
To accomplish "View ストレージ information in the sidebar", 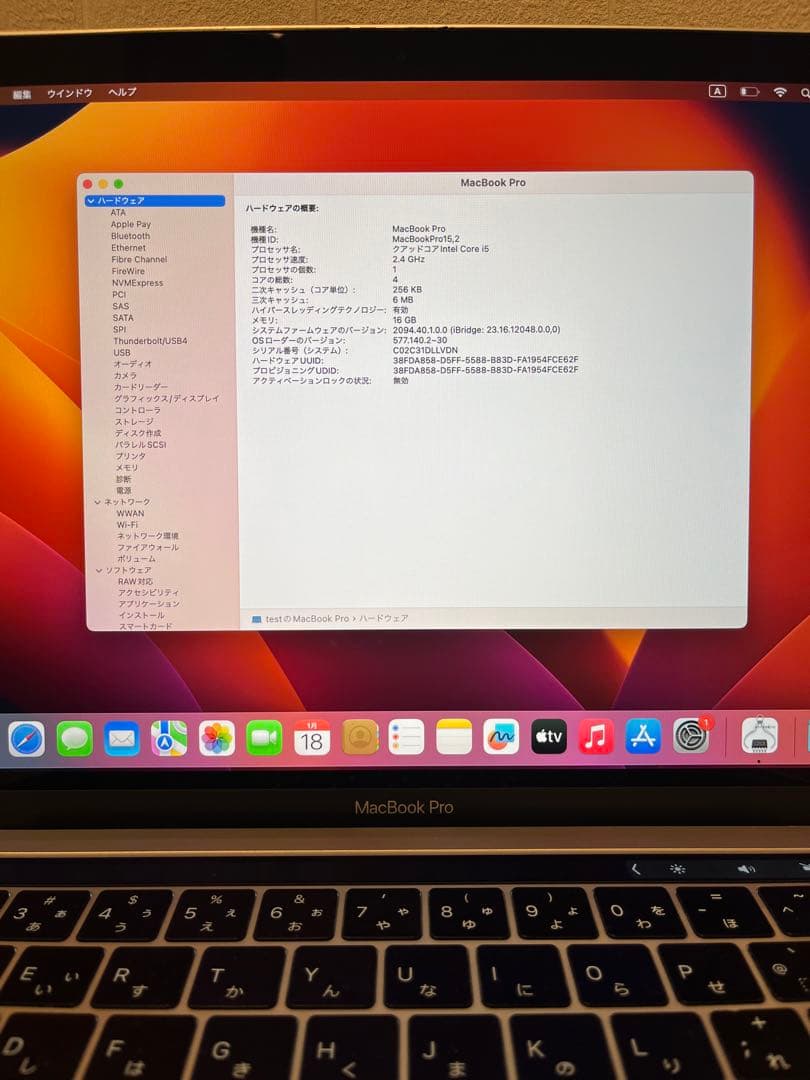I will coord(132,421).
